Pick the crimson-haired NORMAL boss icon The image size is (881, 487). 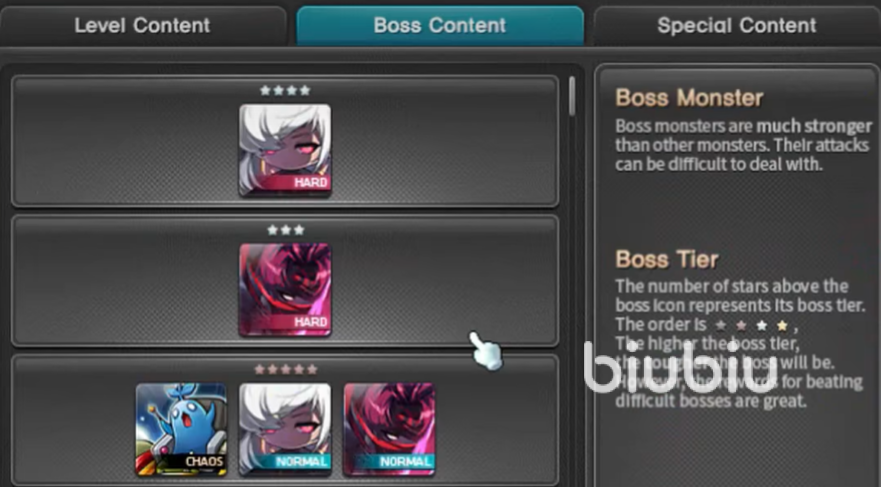coord(389,429)
